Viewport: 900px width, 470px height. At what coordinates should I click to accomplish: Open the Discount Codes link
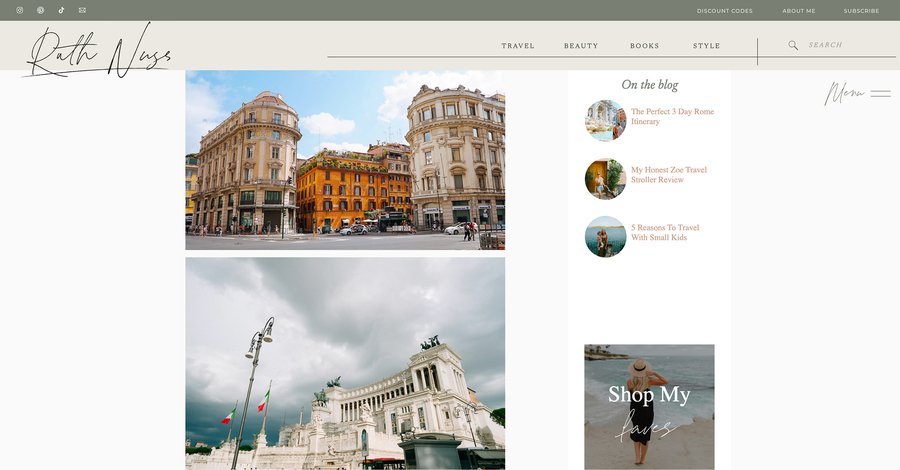(x=724, y=11)
